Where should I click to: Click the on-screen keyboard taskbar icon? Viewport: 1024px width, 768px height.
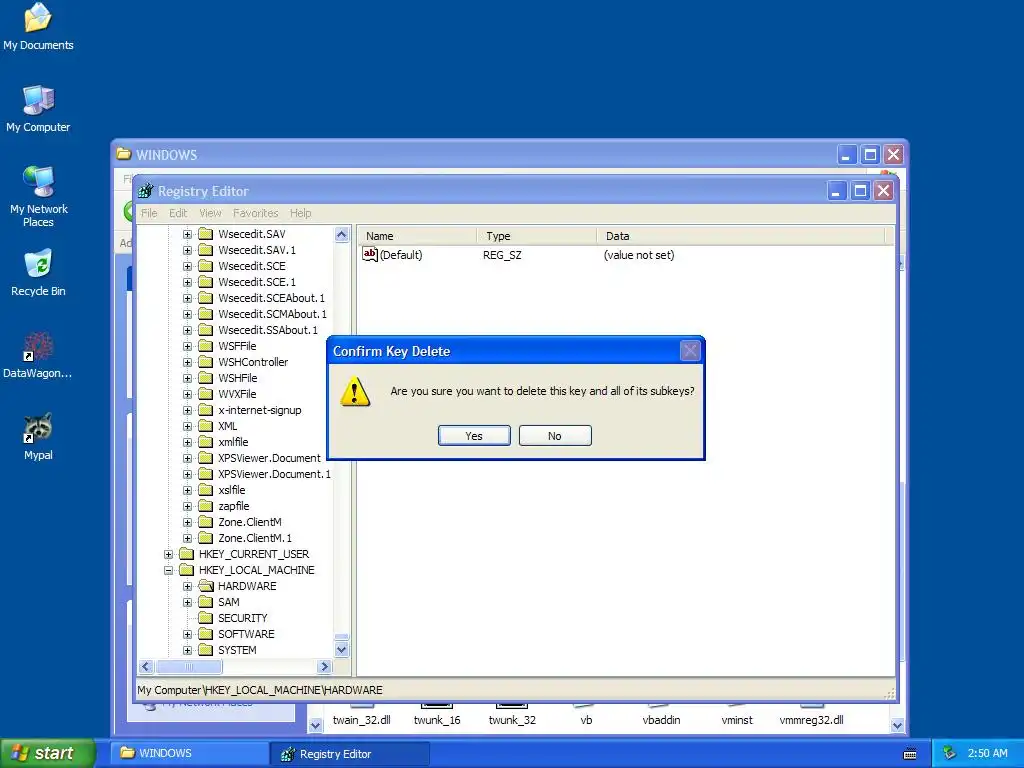click(x=910, y=754)
